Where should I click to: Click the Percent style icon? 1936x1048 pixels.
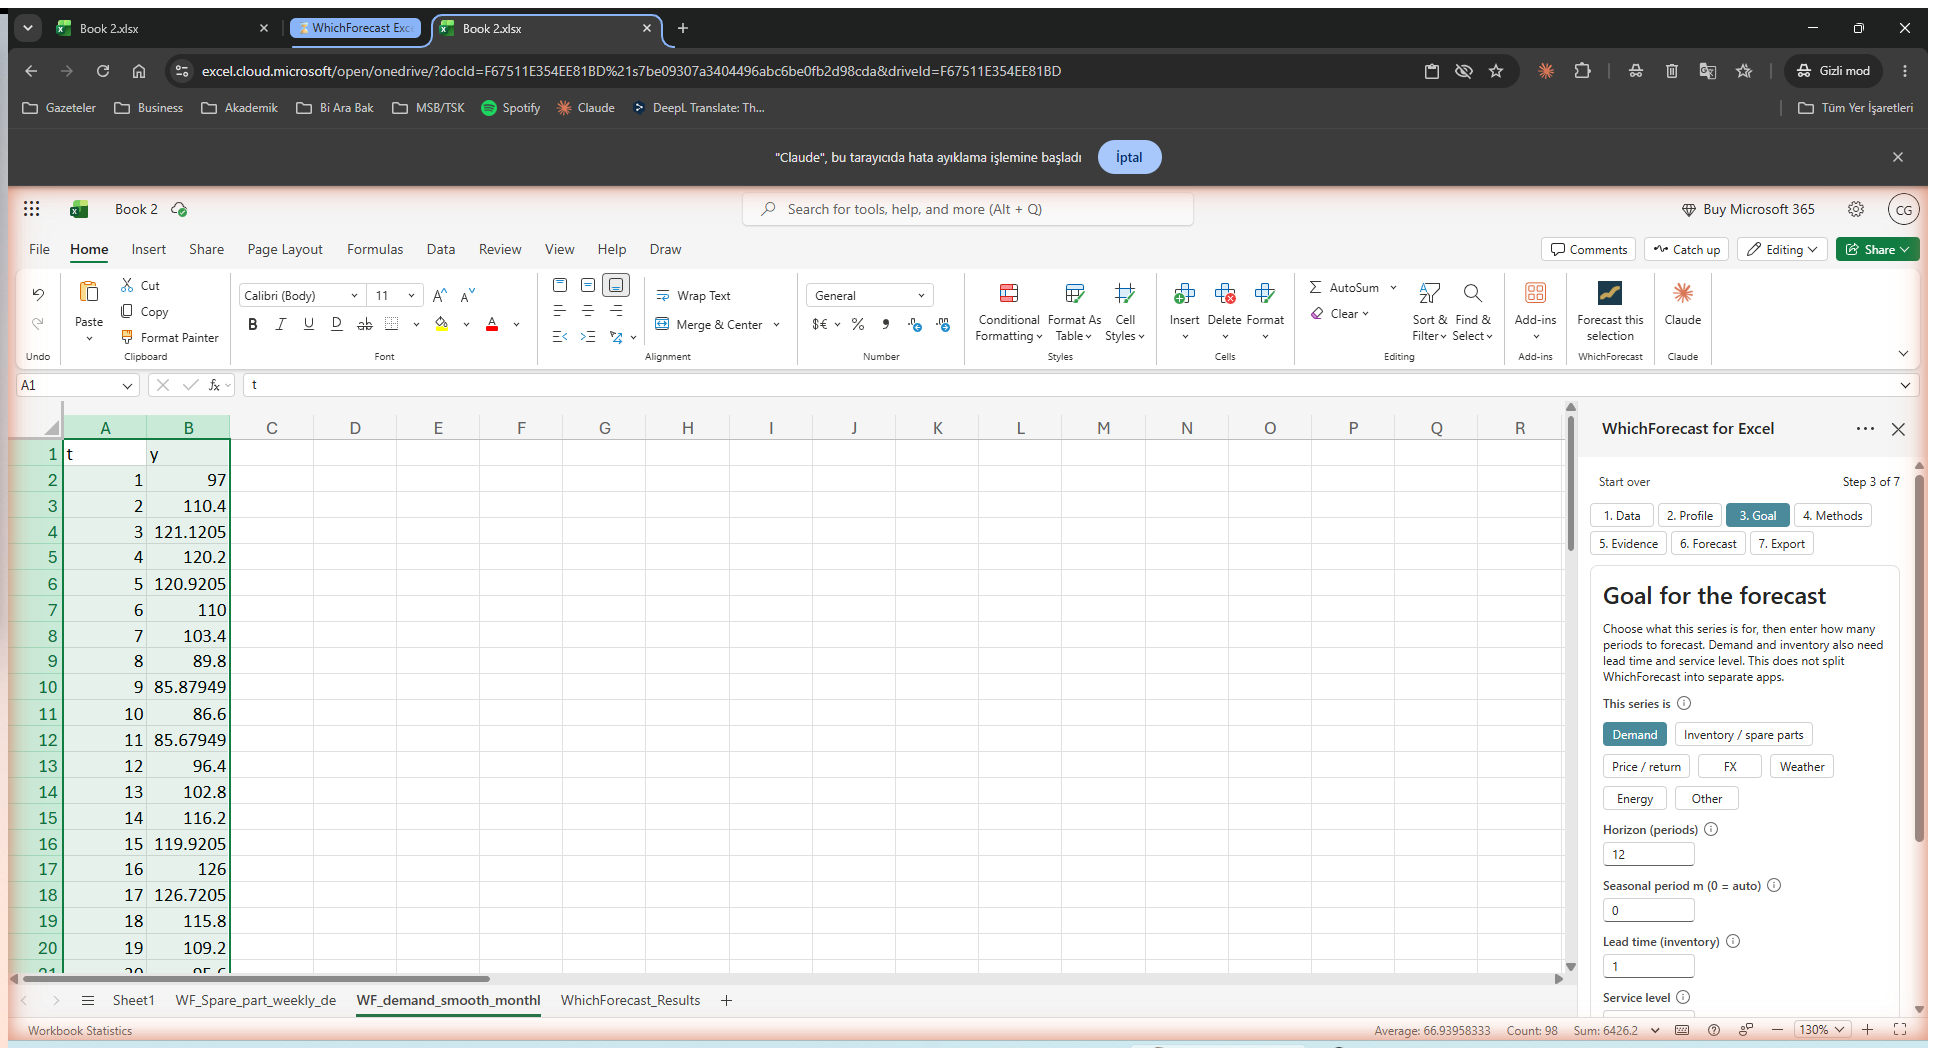point(858,324)
